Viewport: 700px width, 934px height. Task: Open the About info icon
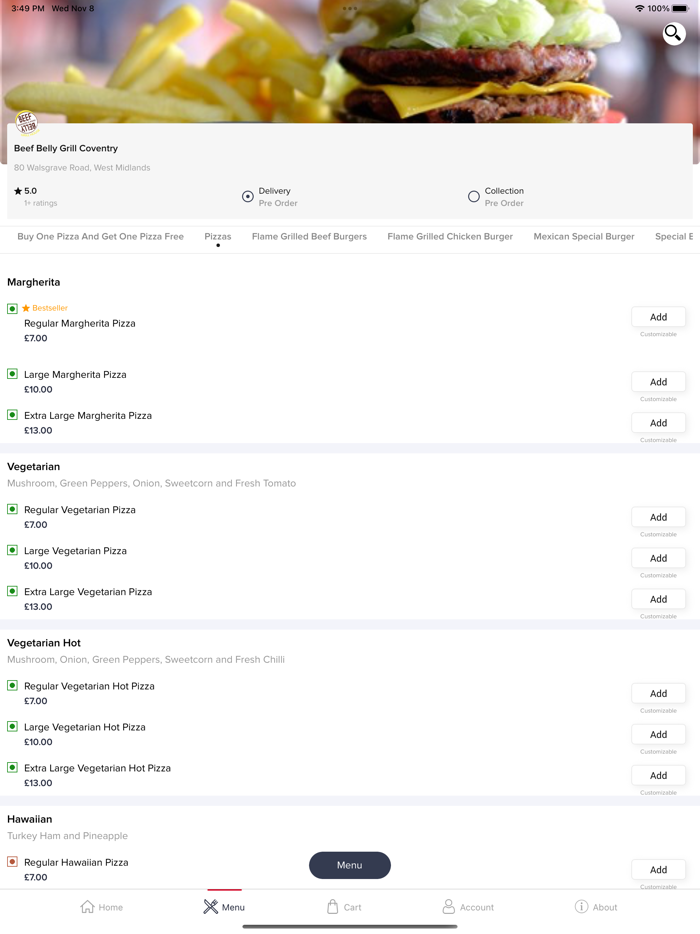581,906
